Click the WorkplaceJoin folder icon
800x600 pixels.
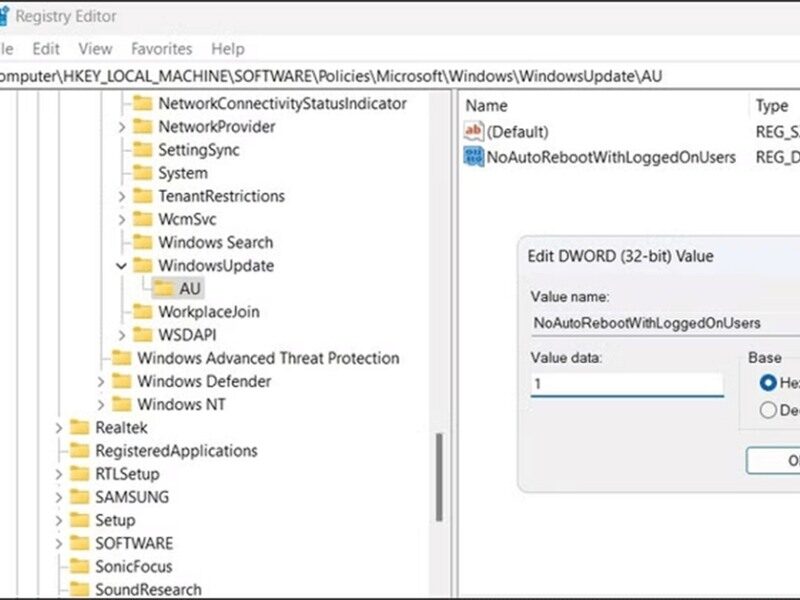point(143,312)
